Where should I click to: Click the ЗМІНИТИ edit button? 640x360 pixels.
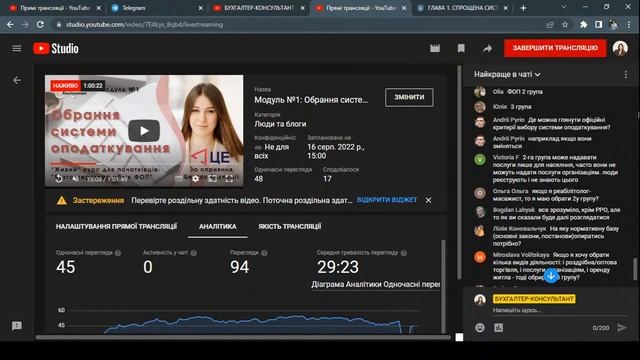[409, 97]
